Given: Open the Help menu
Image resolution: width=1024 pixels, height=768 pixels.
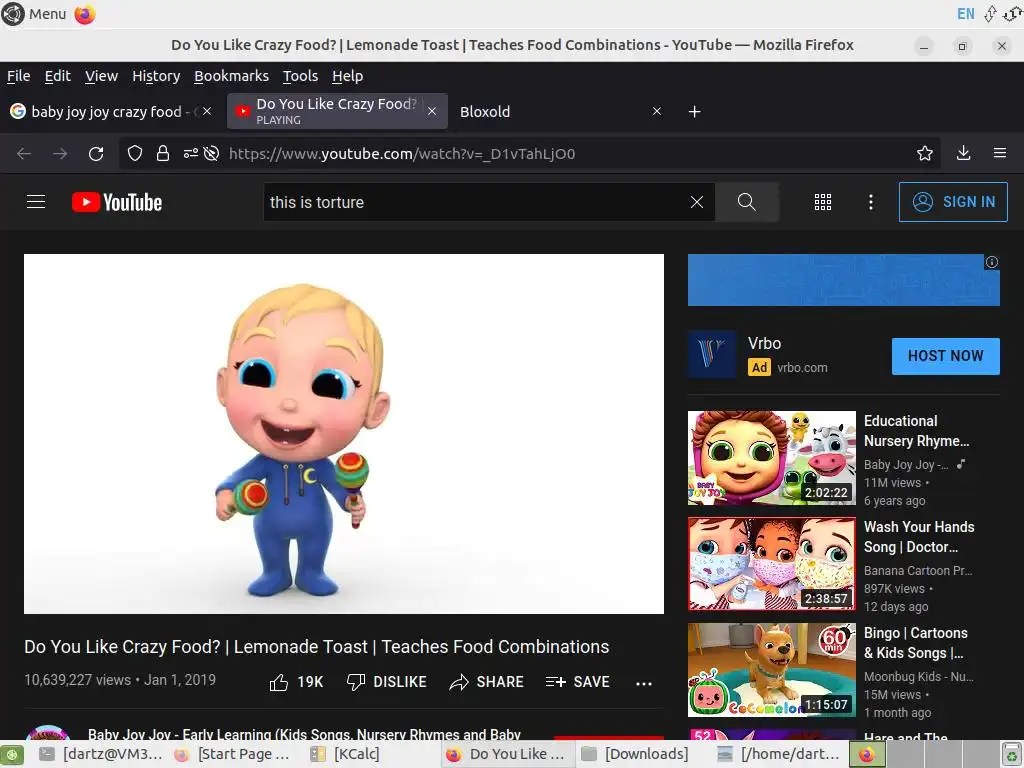Looking at the screenshot, I should (x=347, y=76).
